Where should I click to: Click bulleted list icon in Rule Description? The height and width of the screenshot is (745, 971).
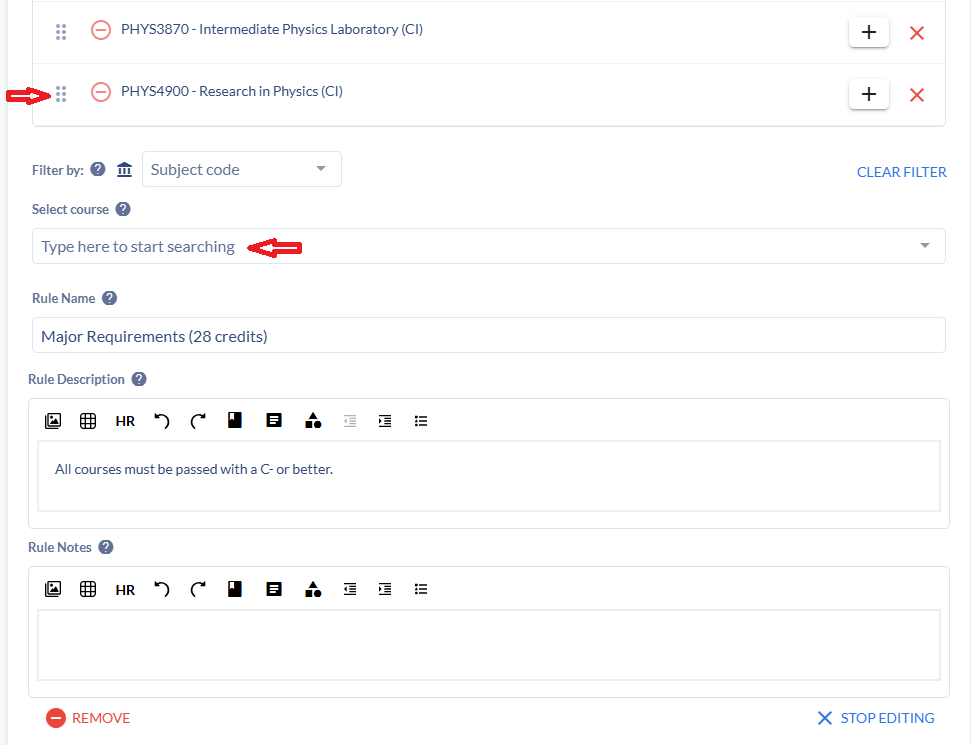click(421, 421)
